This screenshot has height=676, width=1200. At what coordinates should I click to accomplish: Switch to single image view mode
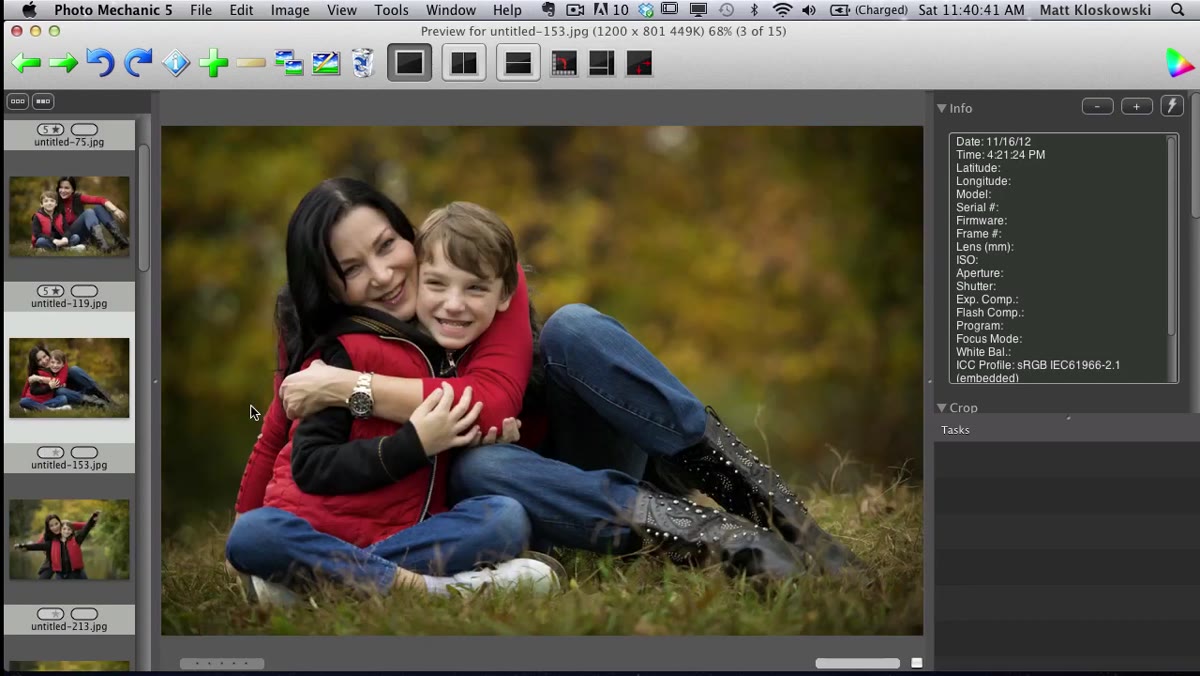[x=410, y=63]
